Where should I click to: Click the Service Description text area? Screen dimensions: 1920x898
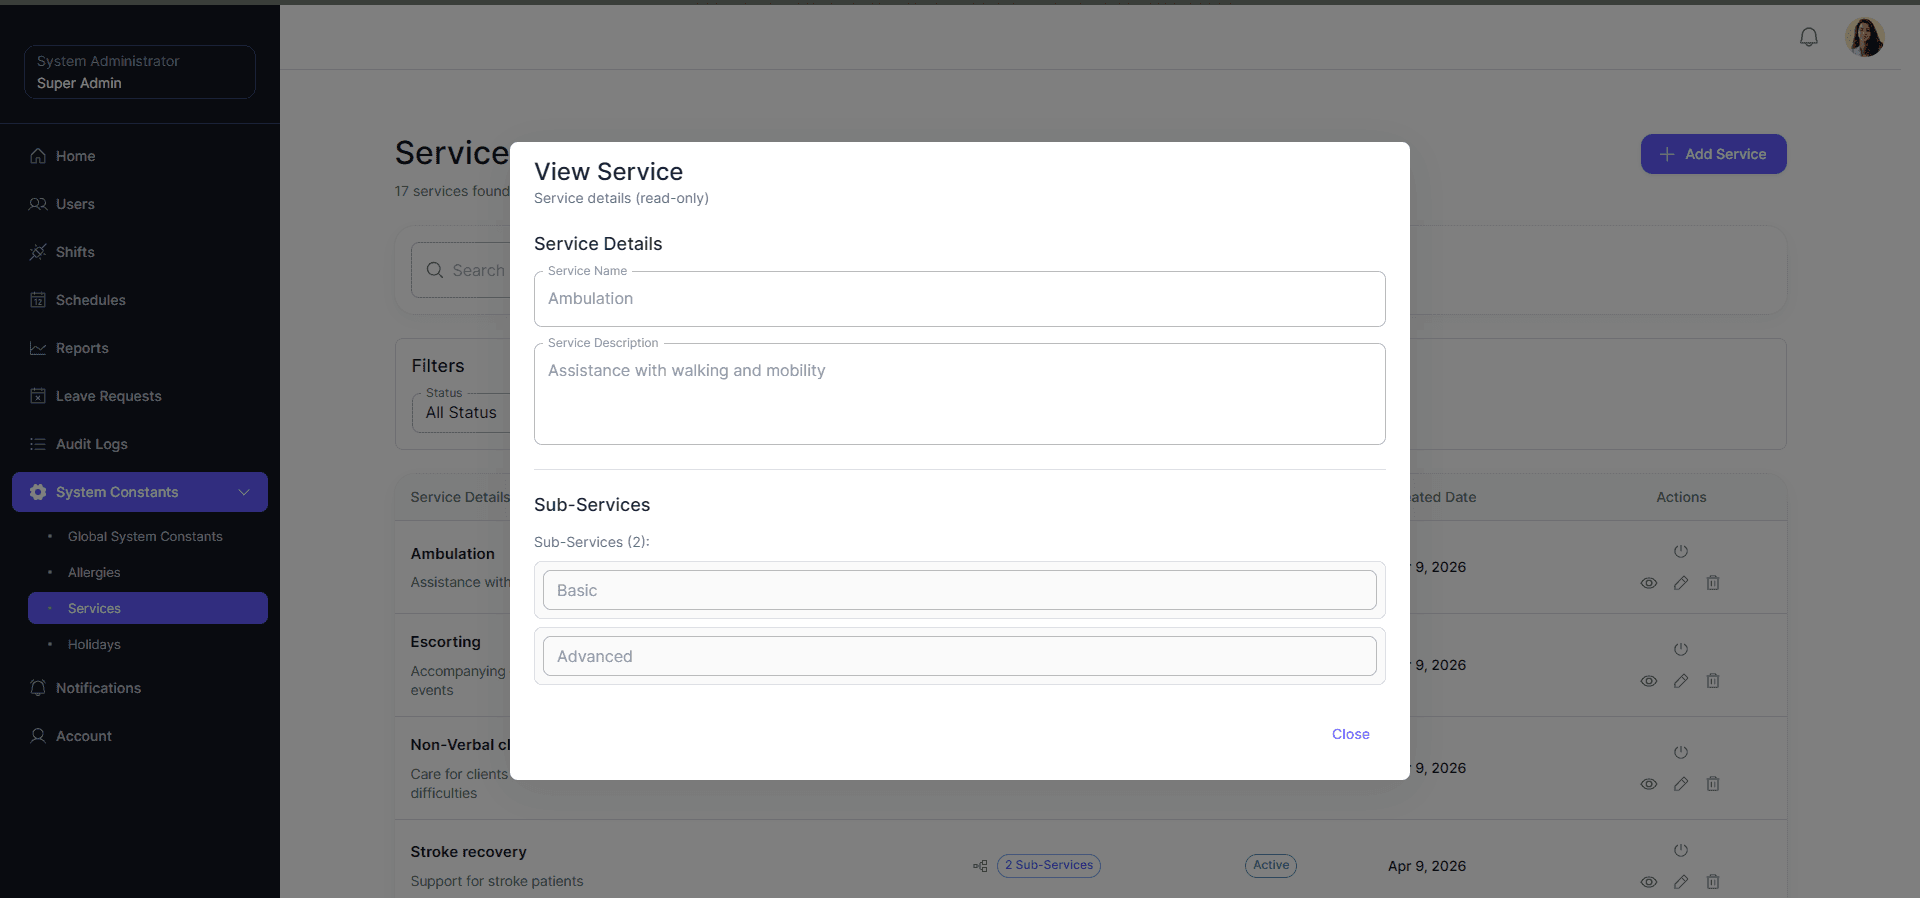[x=960, y=394]
